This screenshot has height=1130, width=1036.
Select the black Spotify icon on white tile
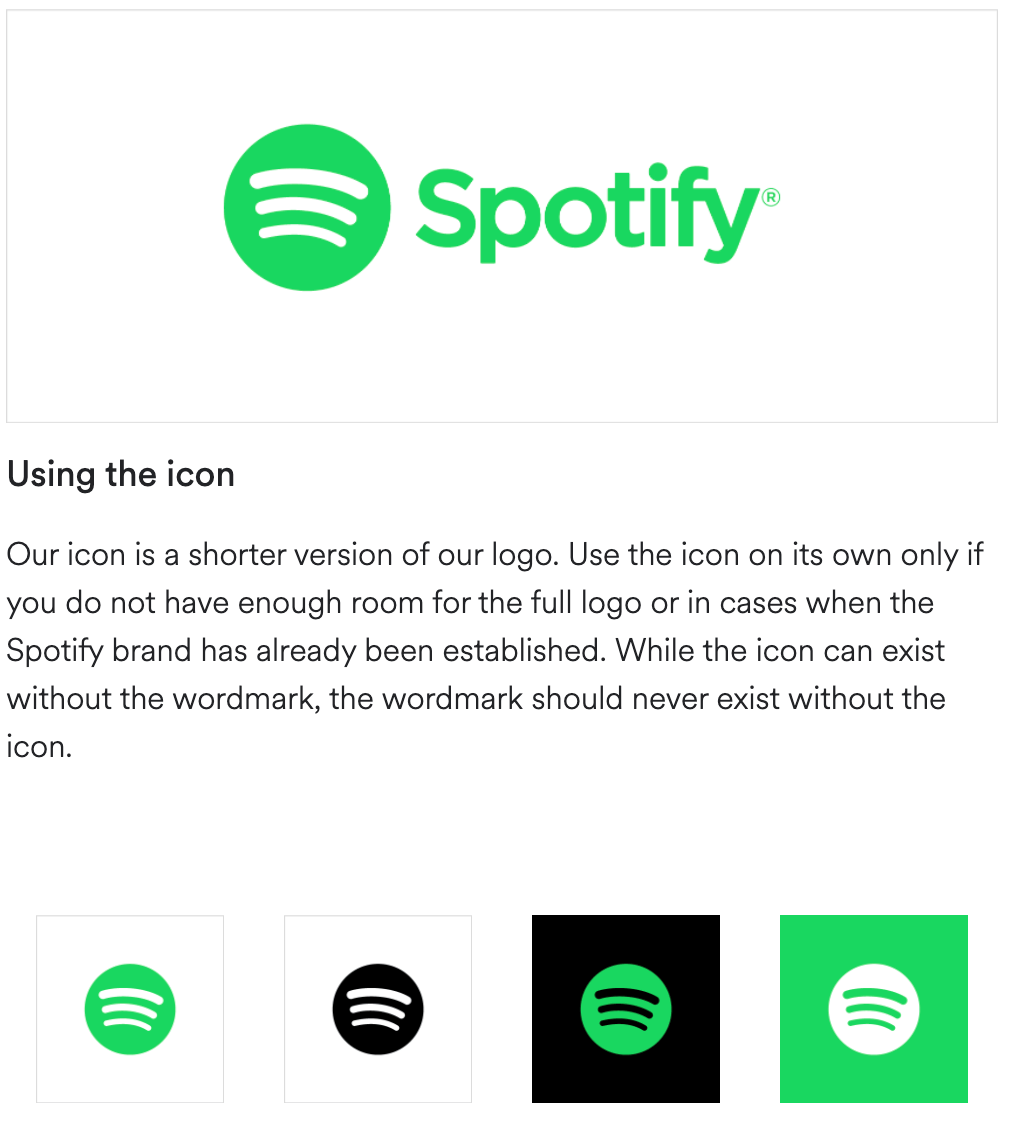click(378, 1009)
